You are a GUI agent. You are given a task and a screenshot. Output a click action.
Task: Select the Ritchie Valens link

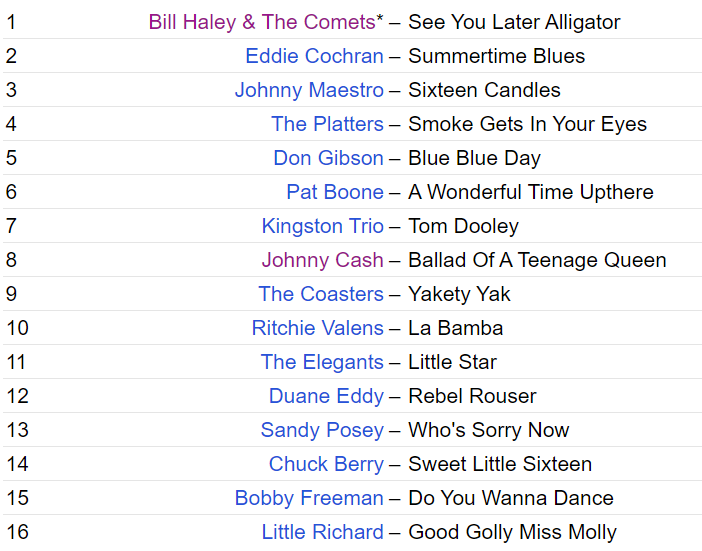(317, 328)
